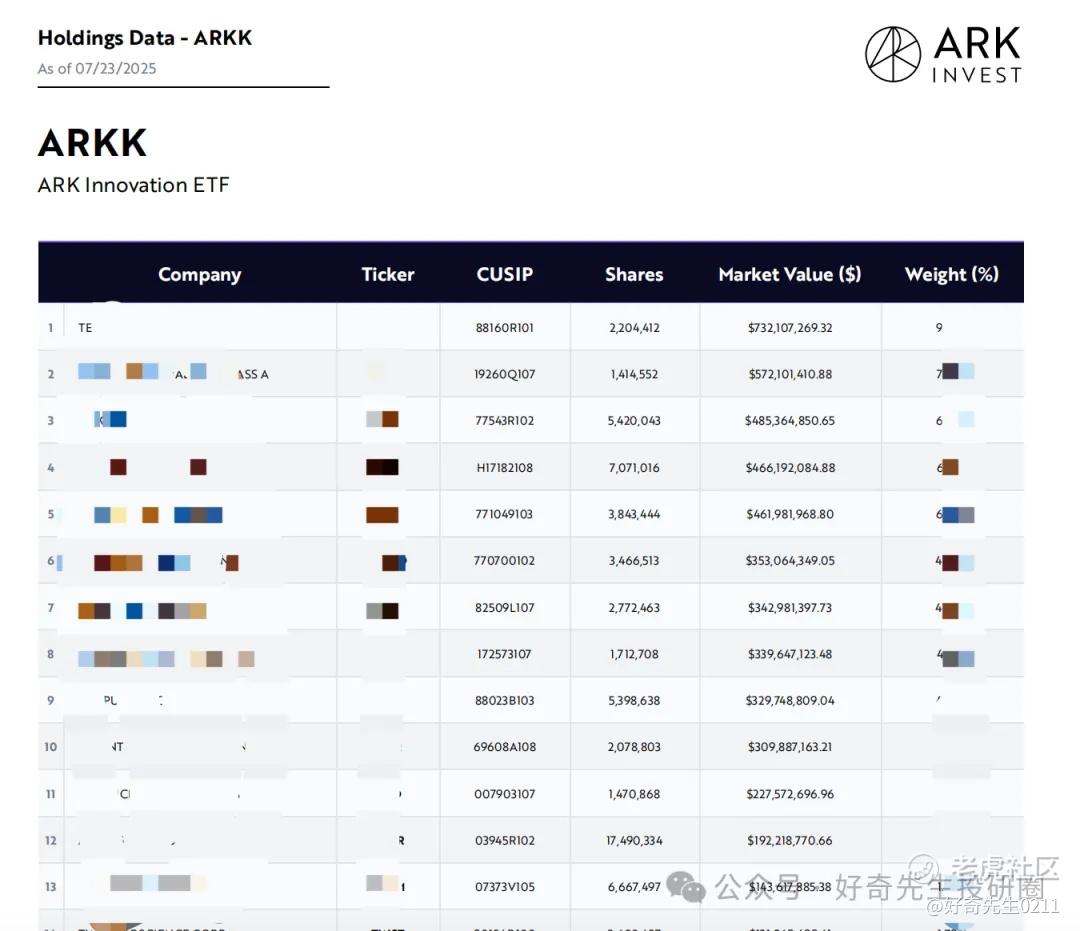This screenshot has height=931, width=1080.
Task: Click the 'As of 07/23/2025' date text
Action: click(97, 69)
